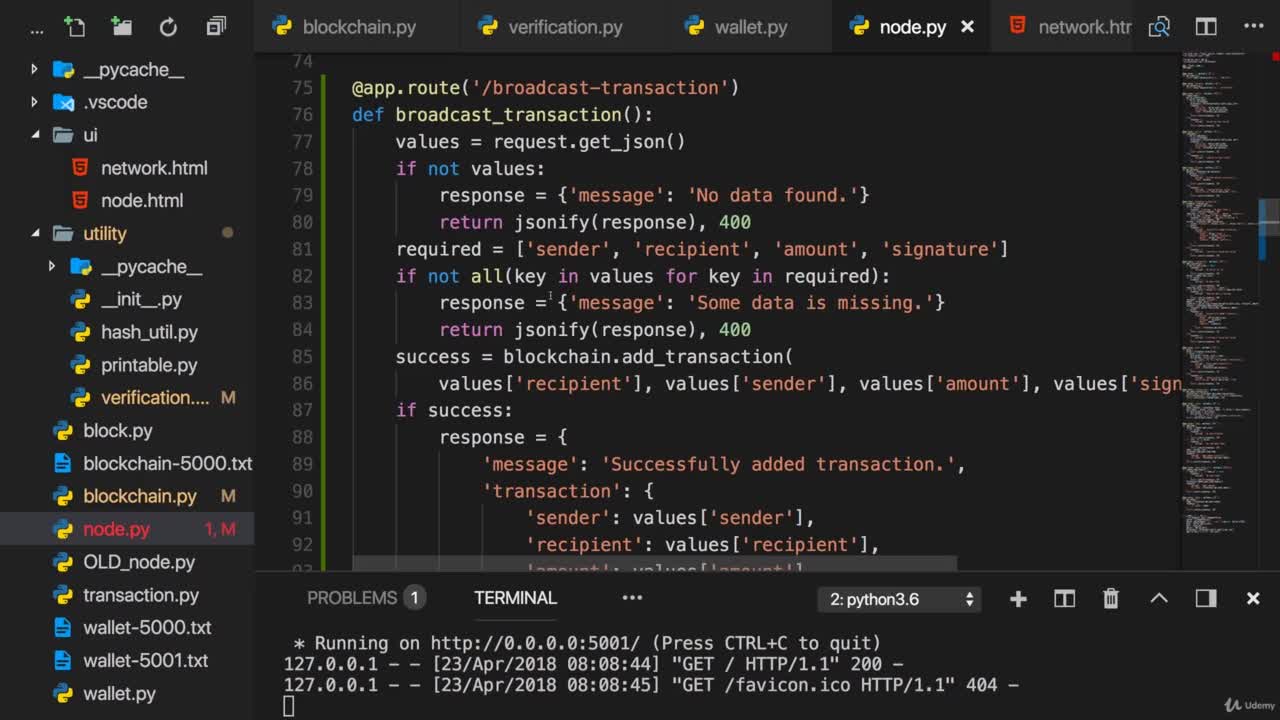1280x720 pixels.
Task: Open terminal panel more tabs ellipsis
Action: [632, 598]
